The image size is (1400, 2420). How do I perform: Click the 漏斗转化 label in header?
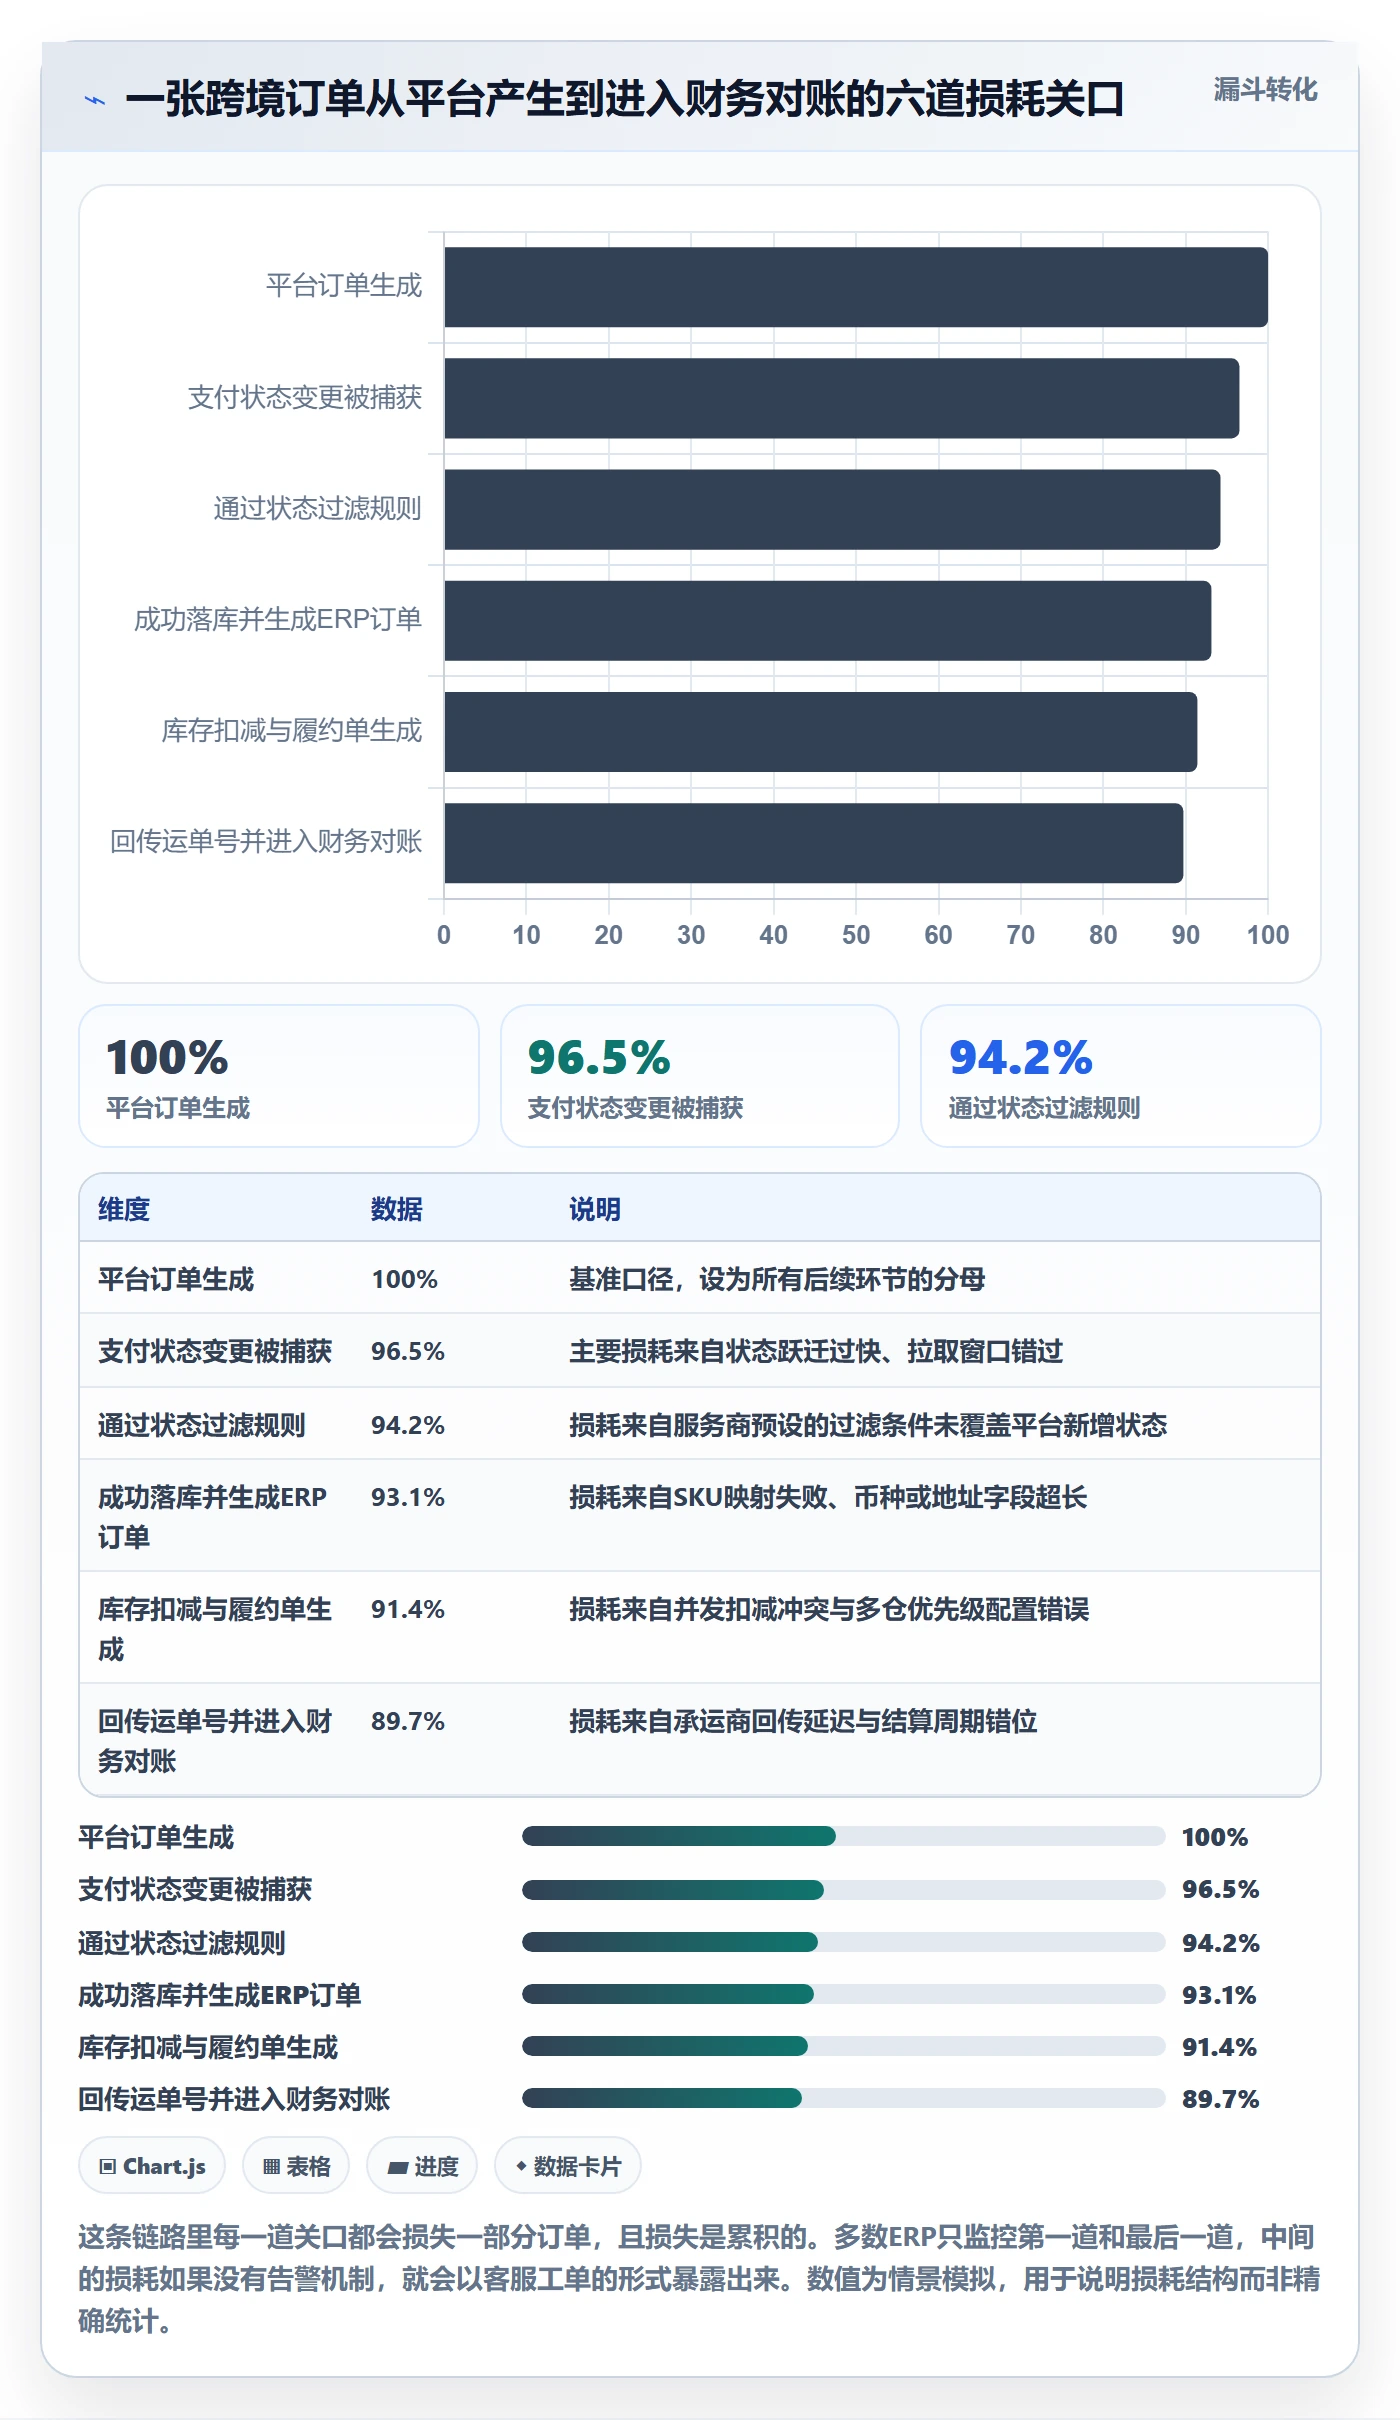coord(1265,90)
